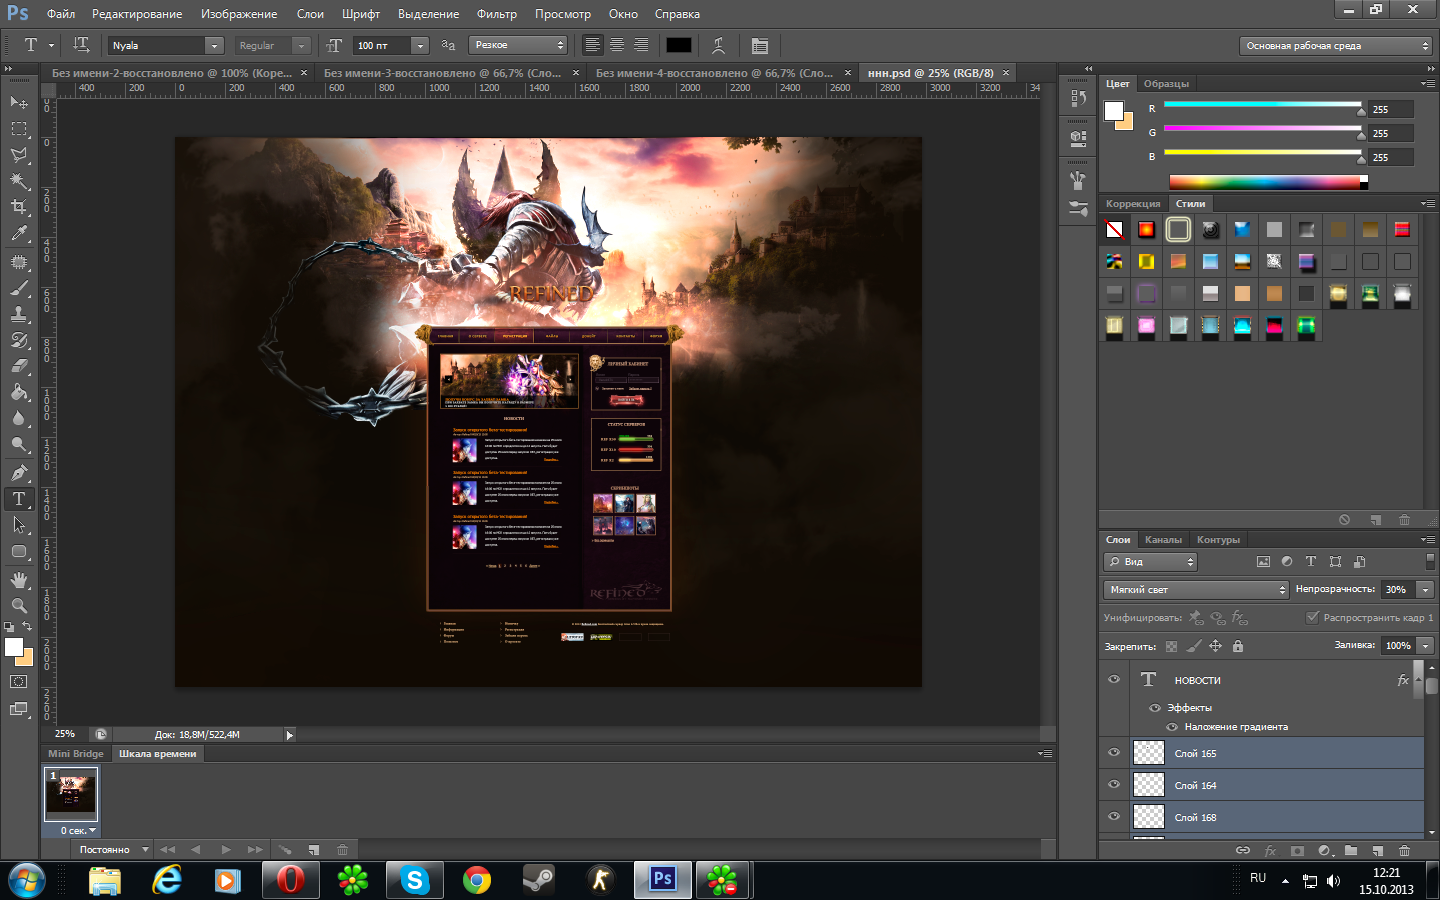Hide the Наложение градиента effect
The image size is (1440, 900).
1172,727
